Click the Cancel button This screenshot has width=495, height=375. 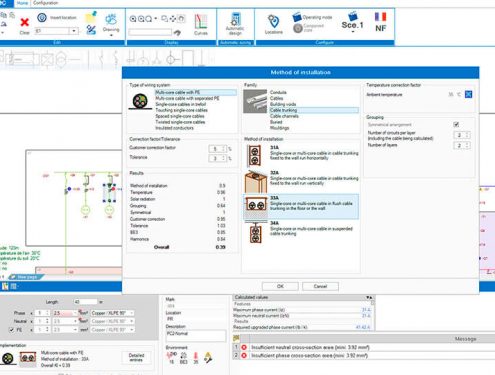(x=320, y=286)
